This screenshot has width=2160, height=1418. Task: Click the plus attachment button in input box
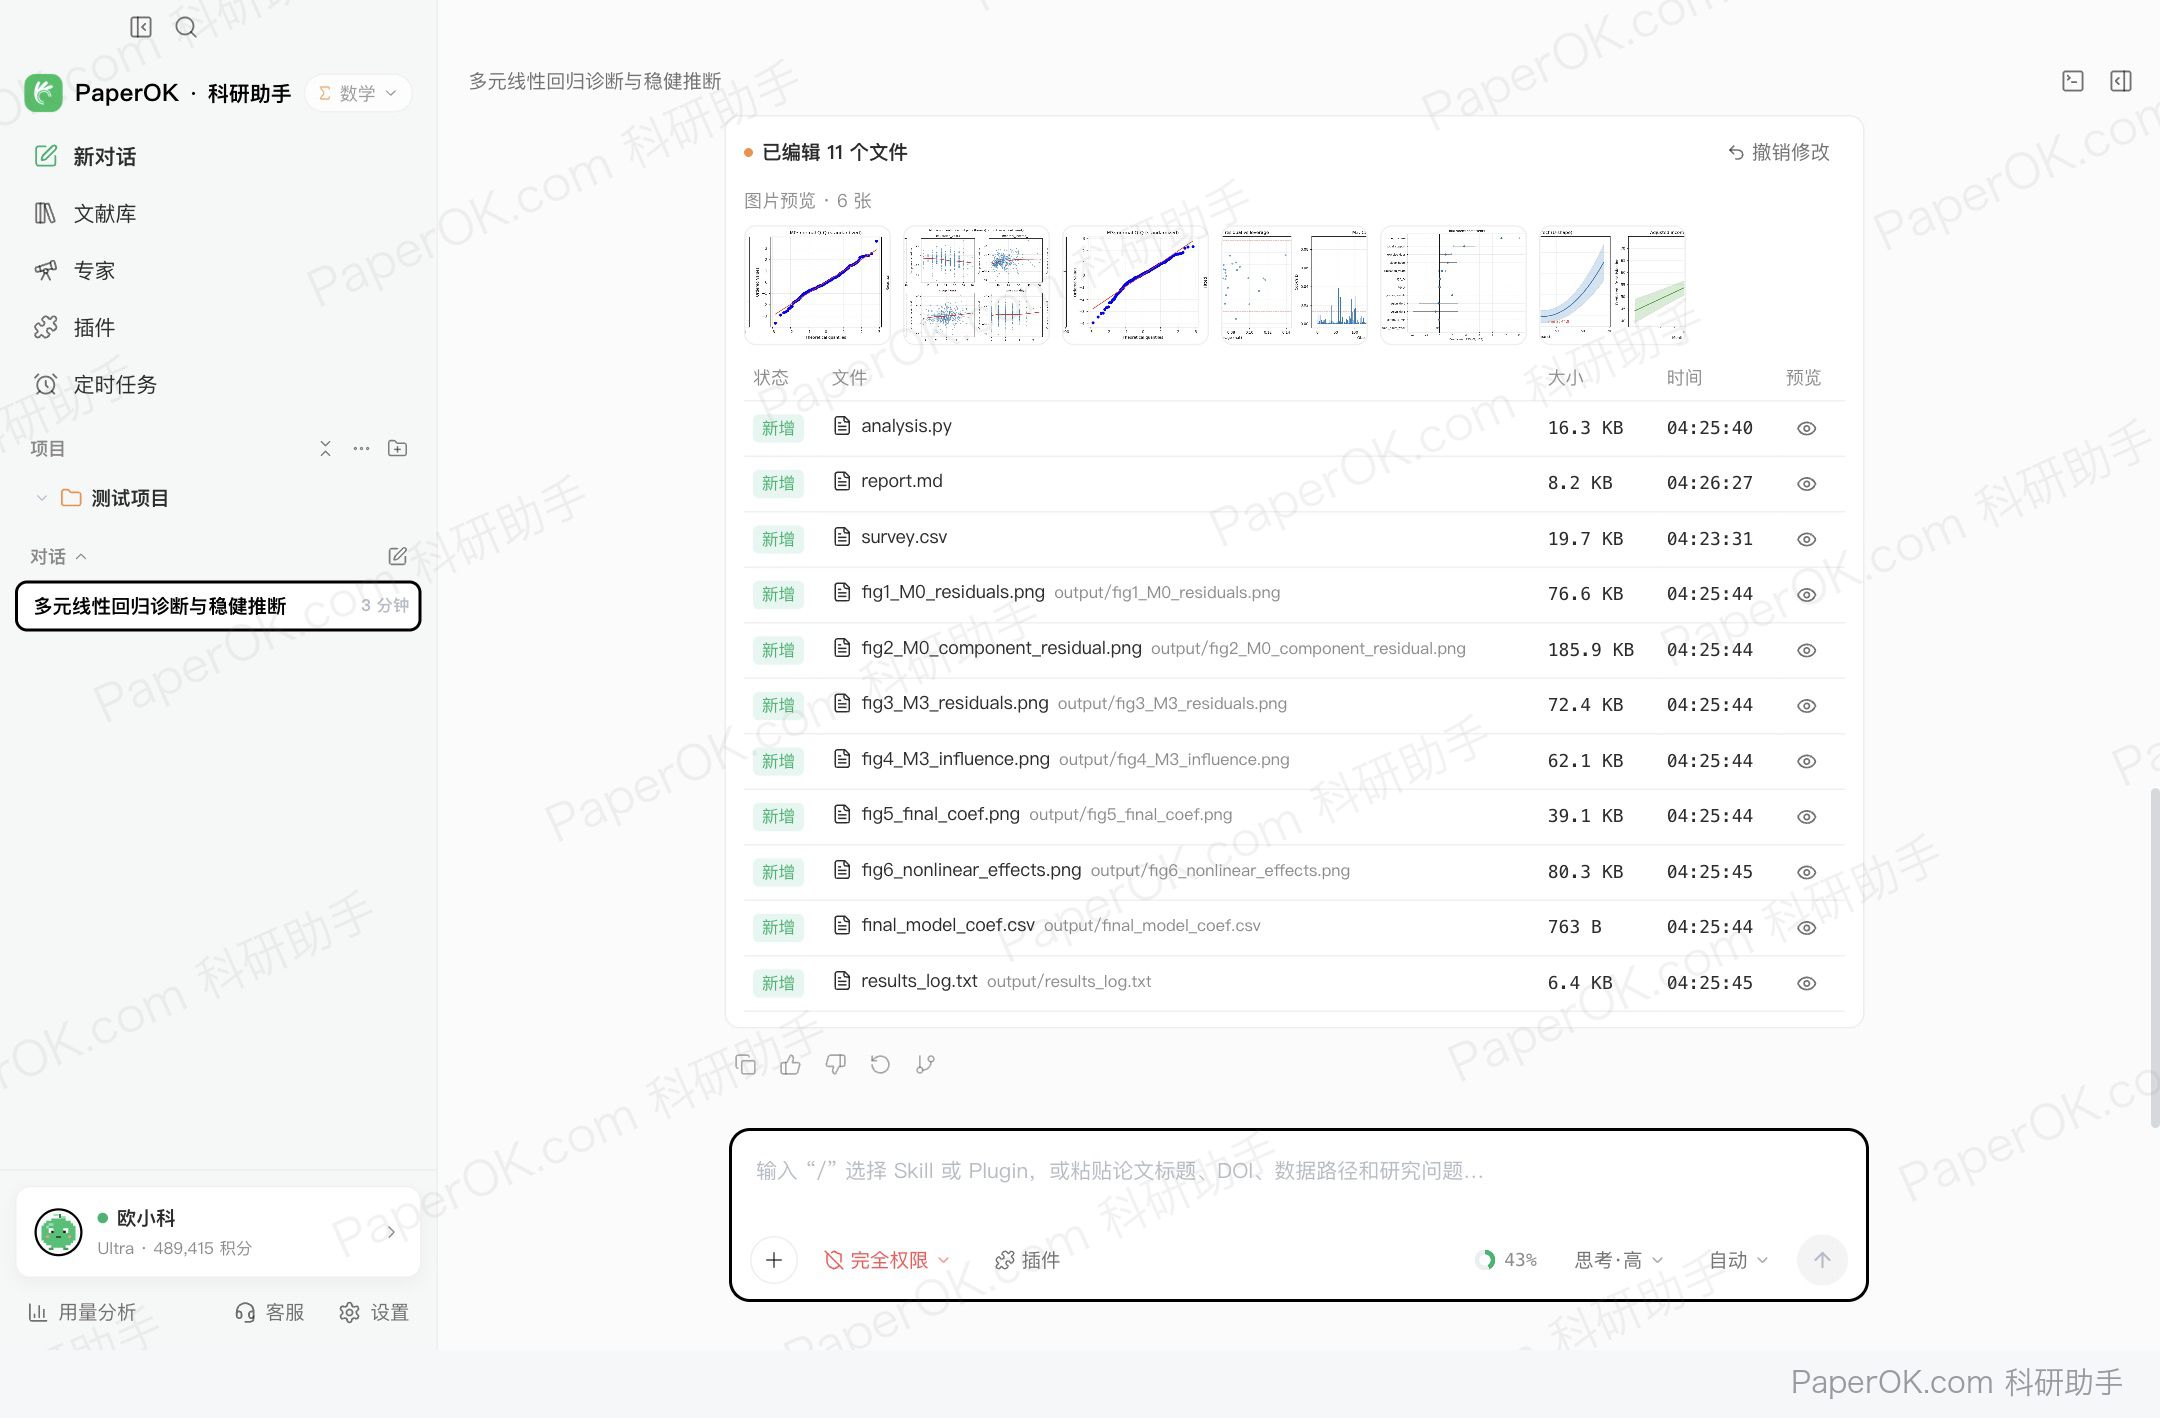tap(773, 1260)
